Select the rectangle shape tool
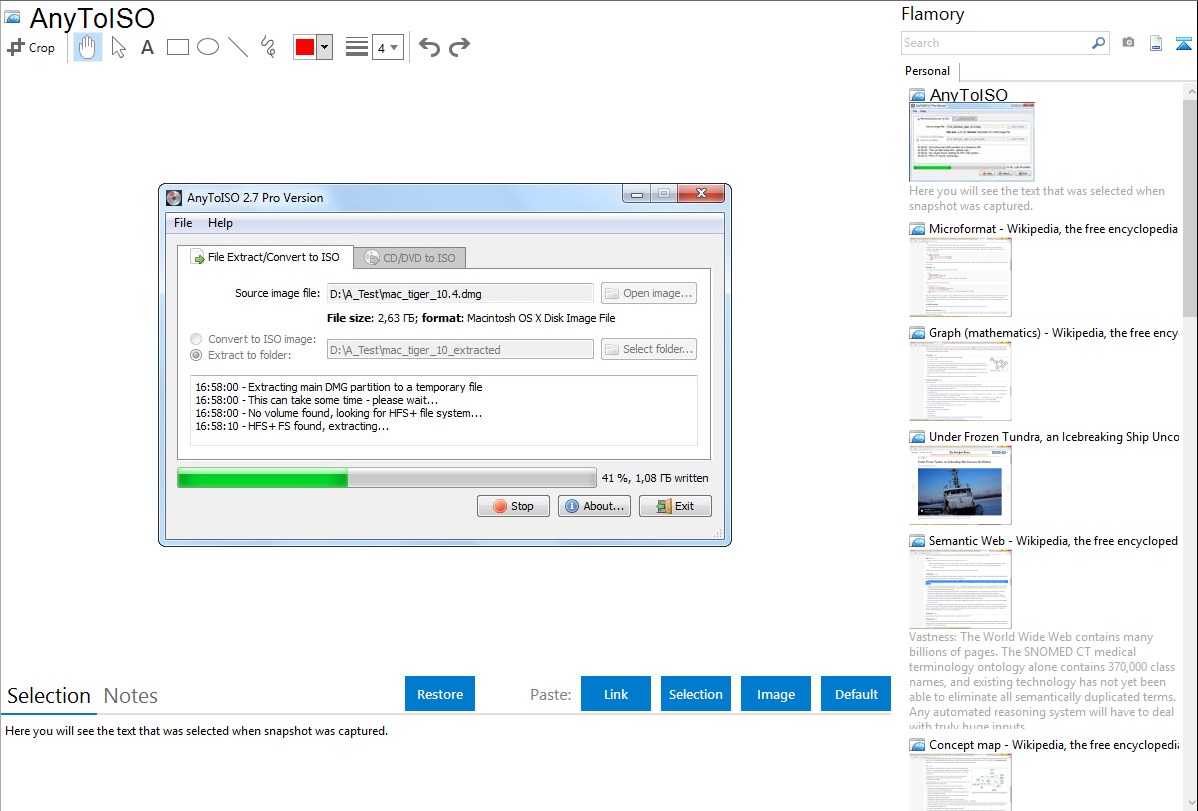 (x=177, y=47)
